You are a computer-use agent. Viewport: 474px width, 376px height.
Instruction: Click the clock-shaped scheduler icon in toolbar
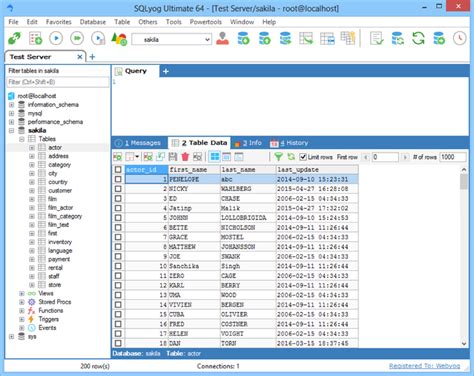(460, 38)
